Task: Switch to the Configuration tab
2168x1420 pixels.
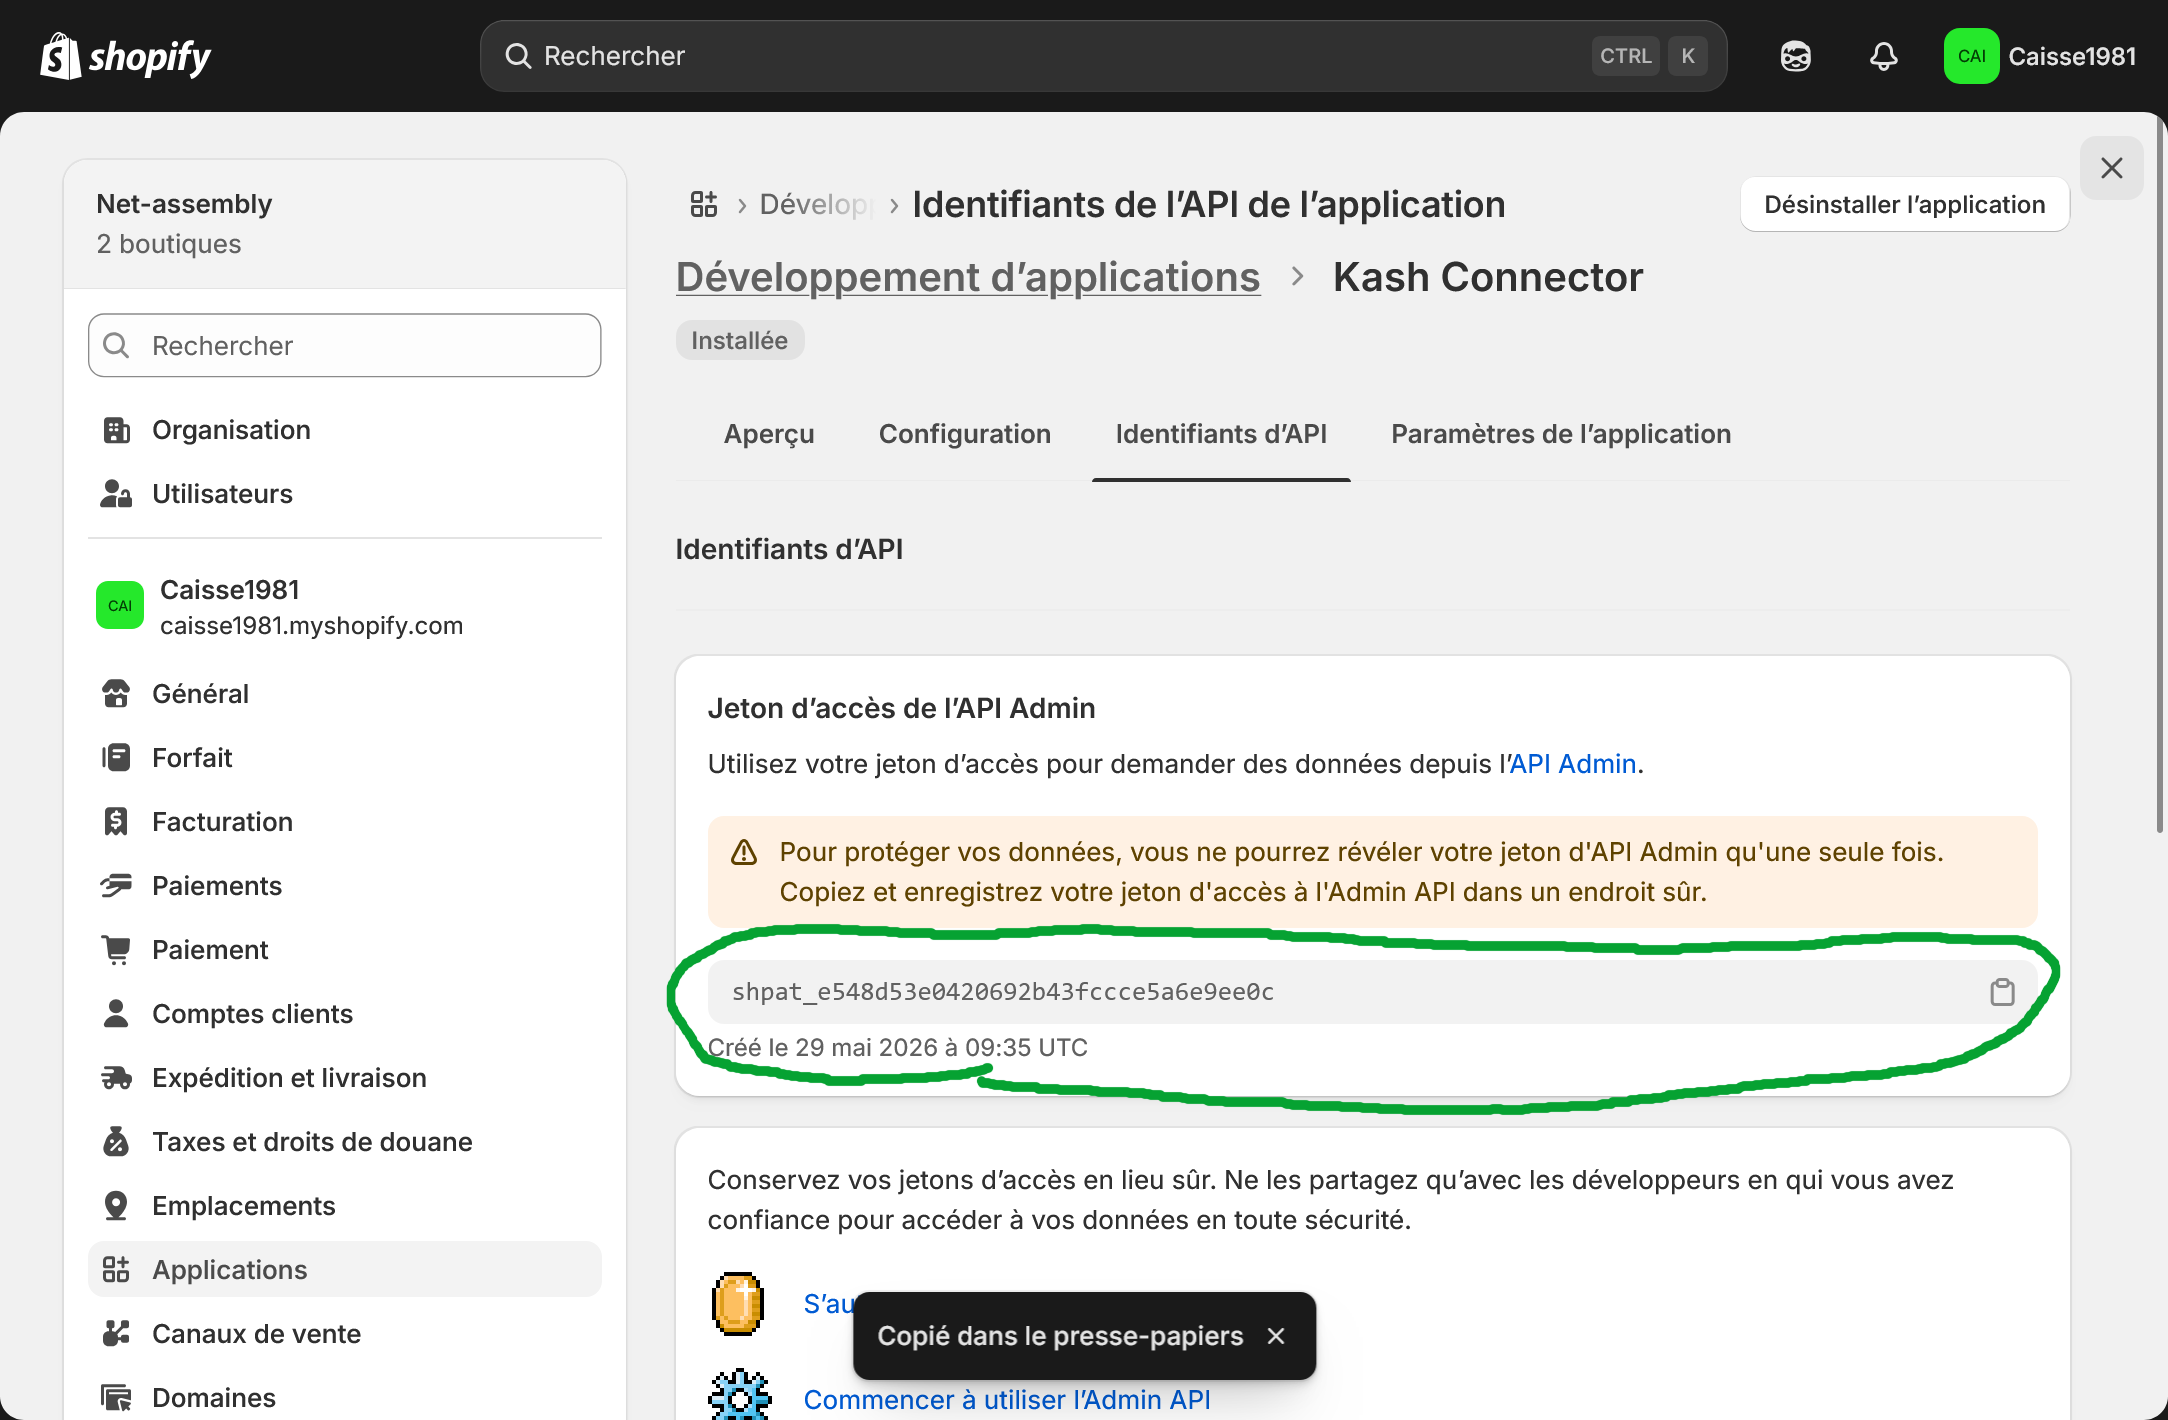Action: coord(965,434)
